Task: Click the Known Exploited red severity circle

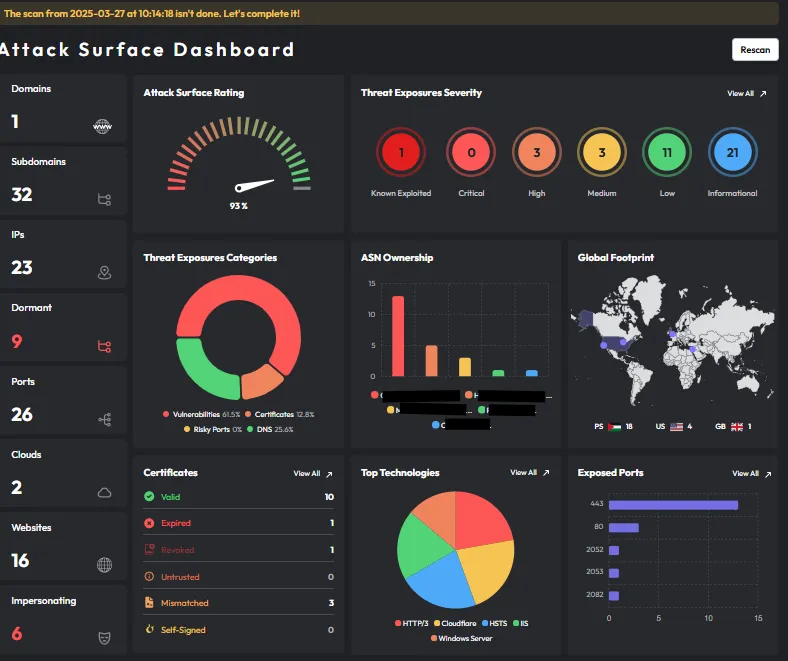Action: [x=401, y=153]
